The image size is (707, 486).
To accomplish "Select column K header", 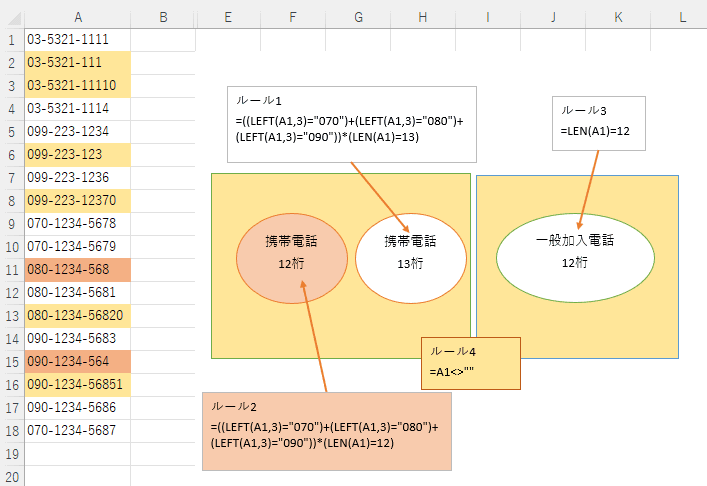I will 618,18.
